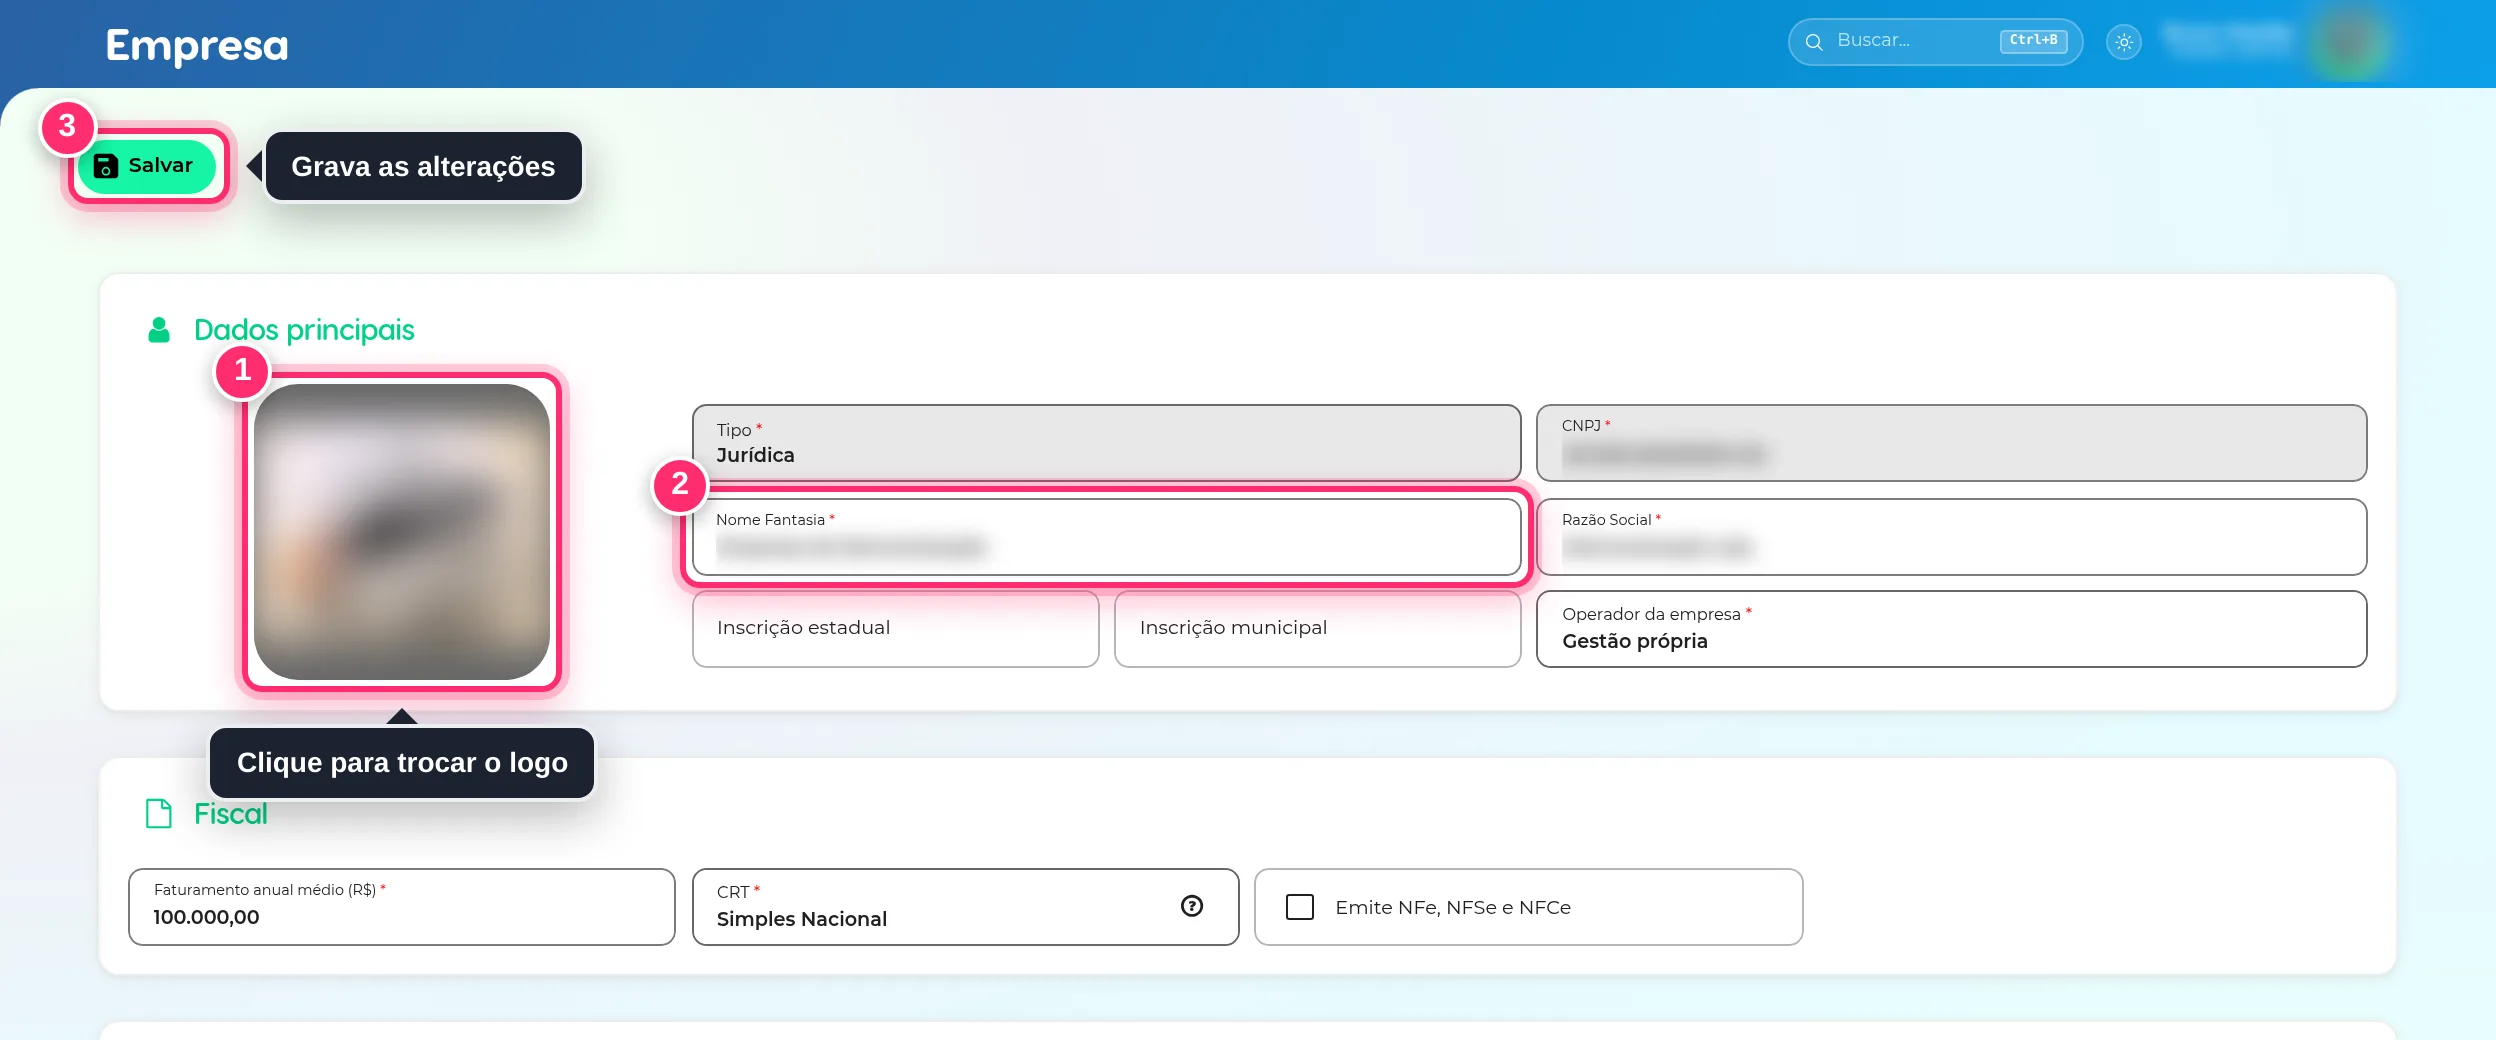Click the Fiscal document icon
The height and width of the screenshot is (1040, 2496).
click(x=159, y=813)
